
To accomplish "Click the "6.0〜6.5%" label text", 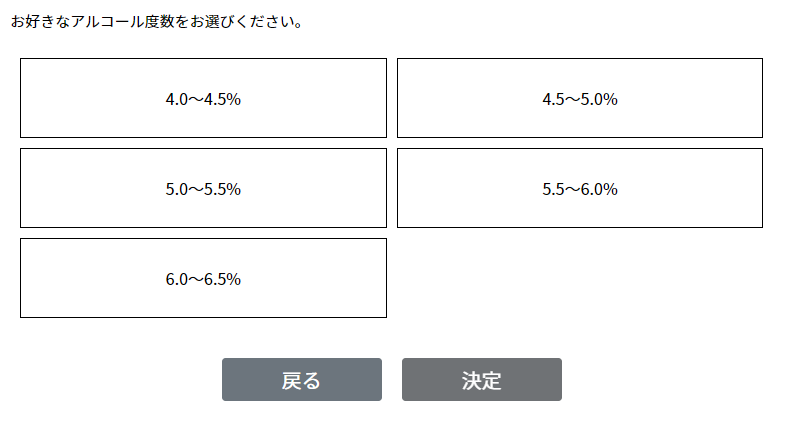I will [203, 279].
